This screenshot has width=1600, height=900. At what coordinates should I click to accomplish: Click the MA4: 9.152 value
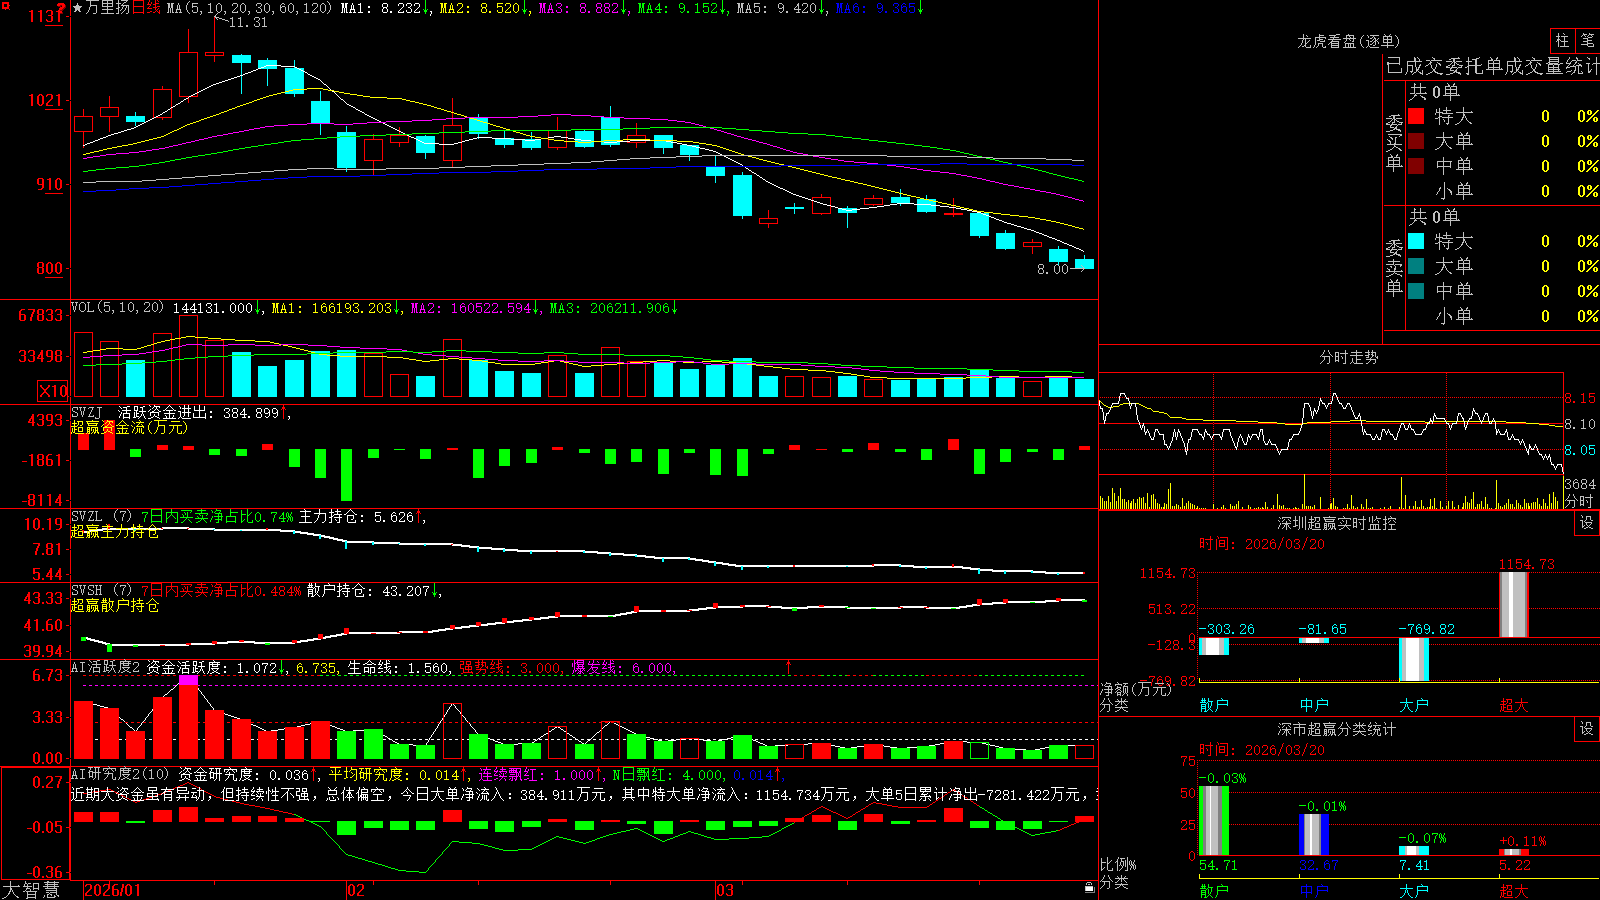coord(683,8)
